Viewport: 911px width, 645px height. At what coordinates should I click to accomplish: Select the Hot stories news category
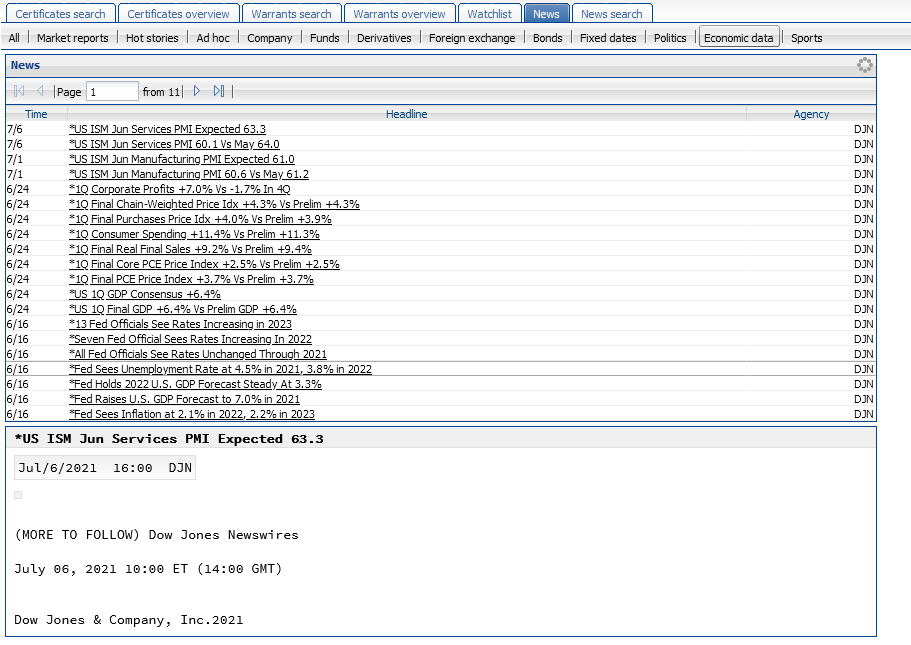pyautogui.click(x=152, y=38)
